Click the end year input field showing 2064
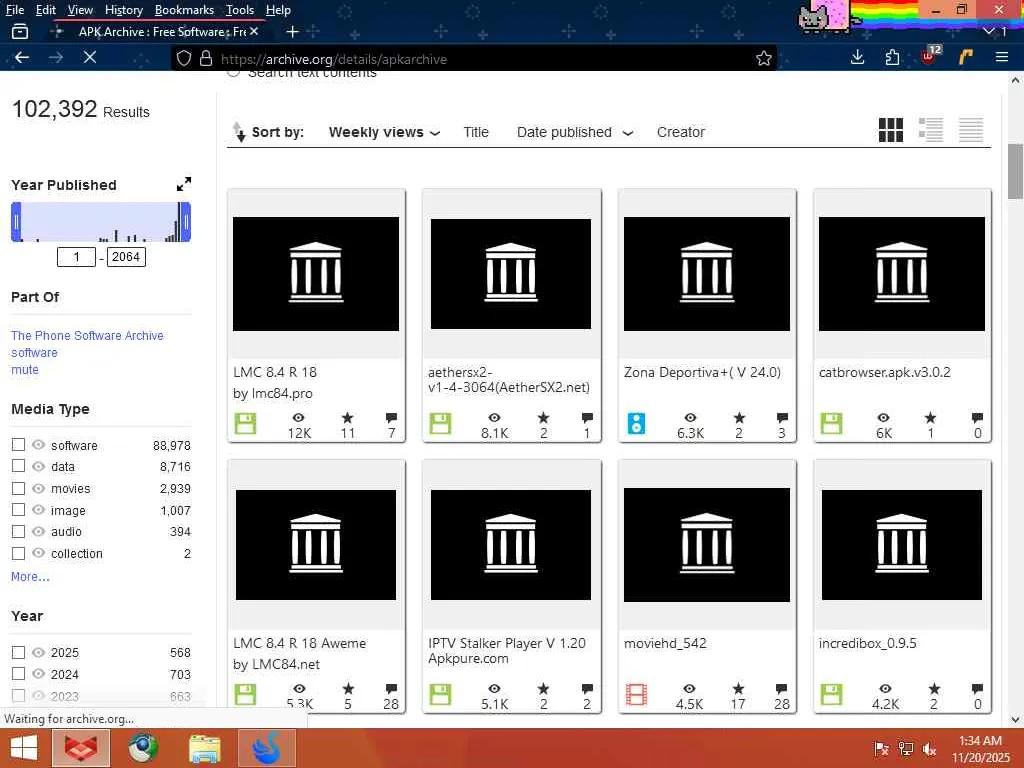The width and height of the screenshot is (1024, 768). (126, 257)
